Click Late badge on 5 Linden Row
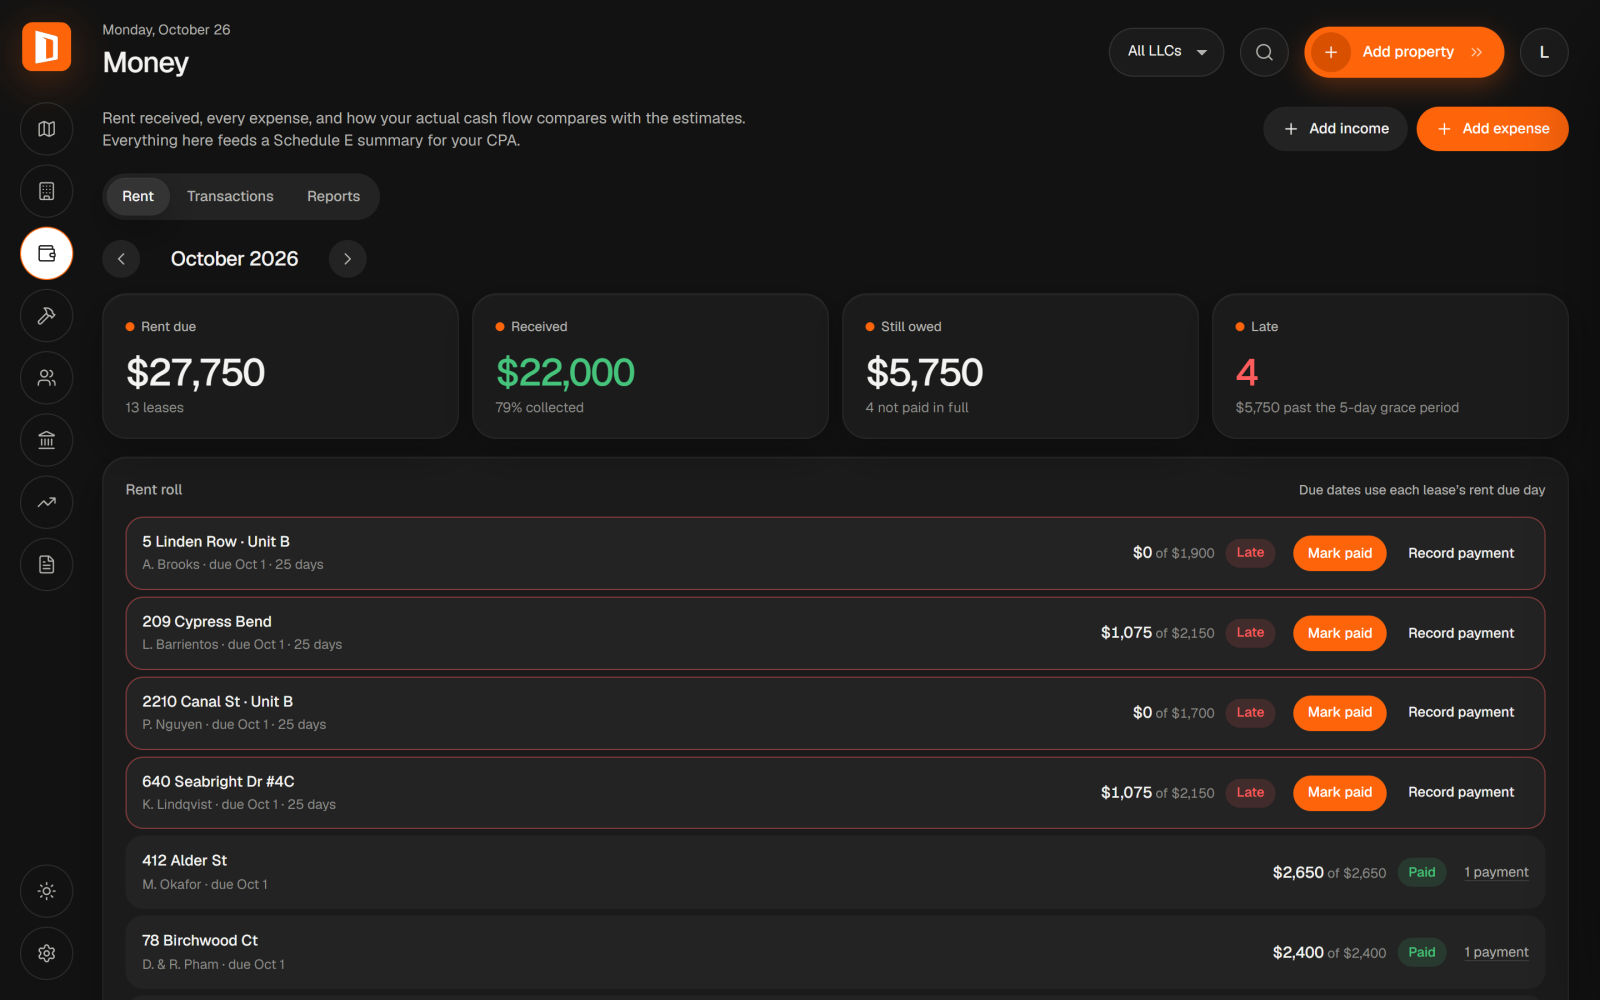The width and height of the screenshot is (1600, 1000). (1250, 553)
